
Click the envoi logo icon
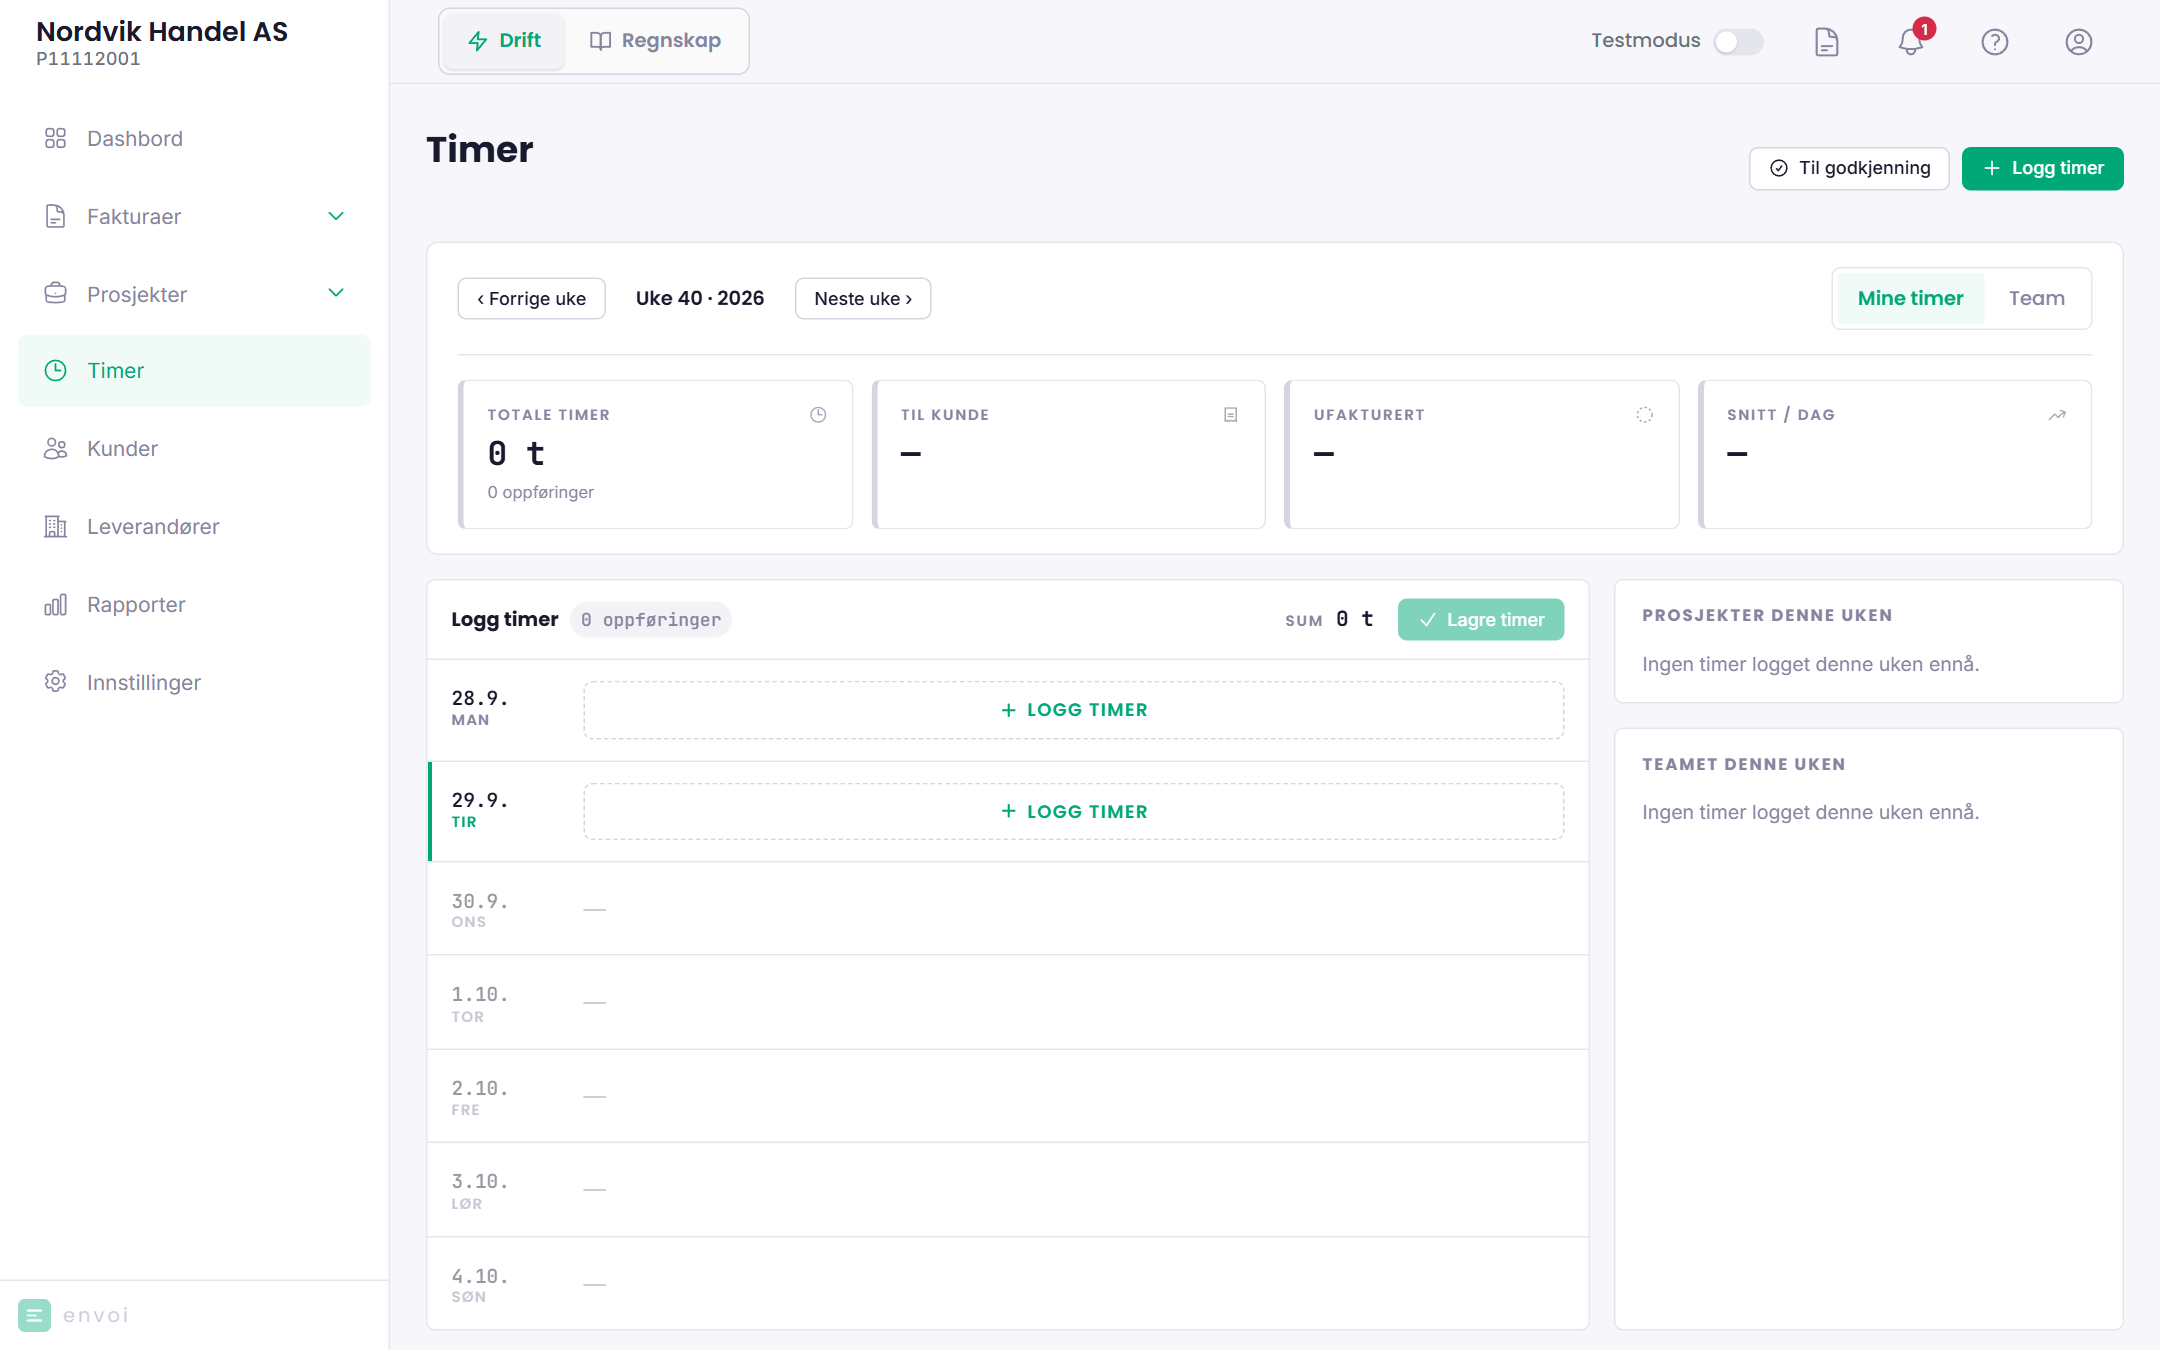click(34, 1315)
